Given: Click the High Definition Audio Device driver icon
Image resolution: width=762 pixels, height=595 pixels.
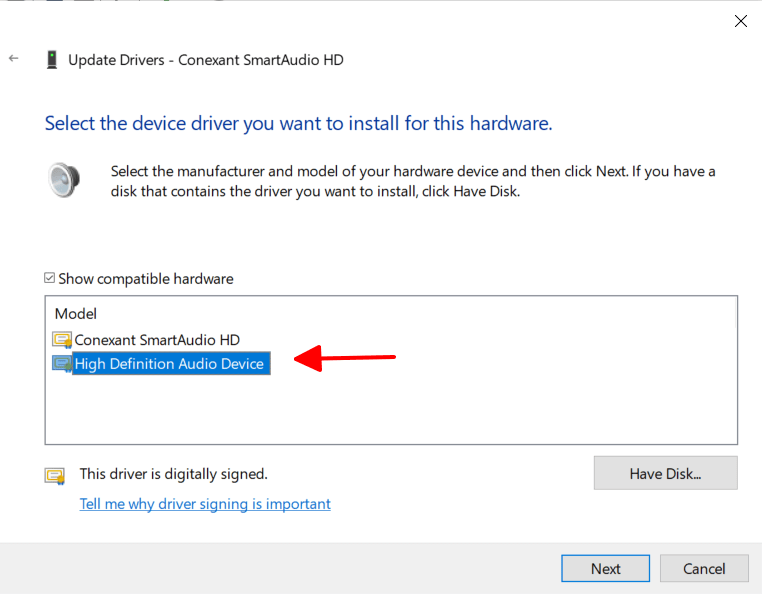Looking at the screenshot, I should tap(62, 364).
